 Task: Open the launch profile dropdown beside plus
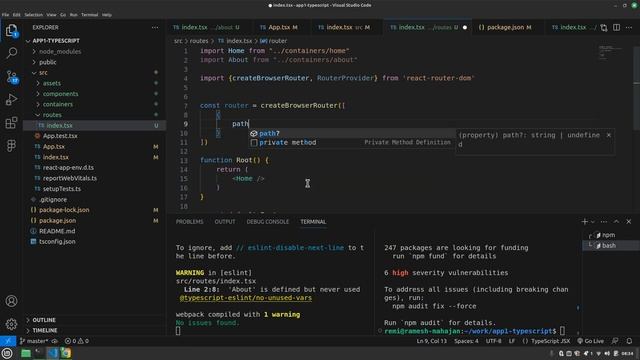point(593,222)
